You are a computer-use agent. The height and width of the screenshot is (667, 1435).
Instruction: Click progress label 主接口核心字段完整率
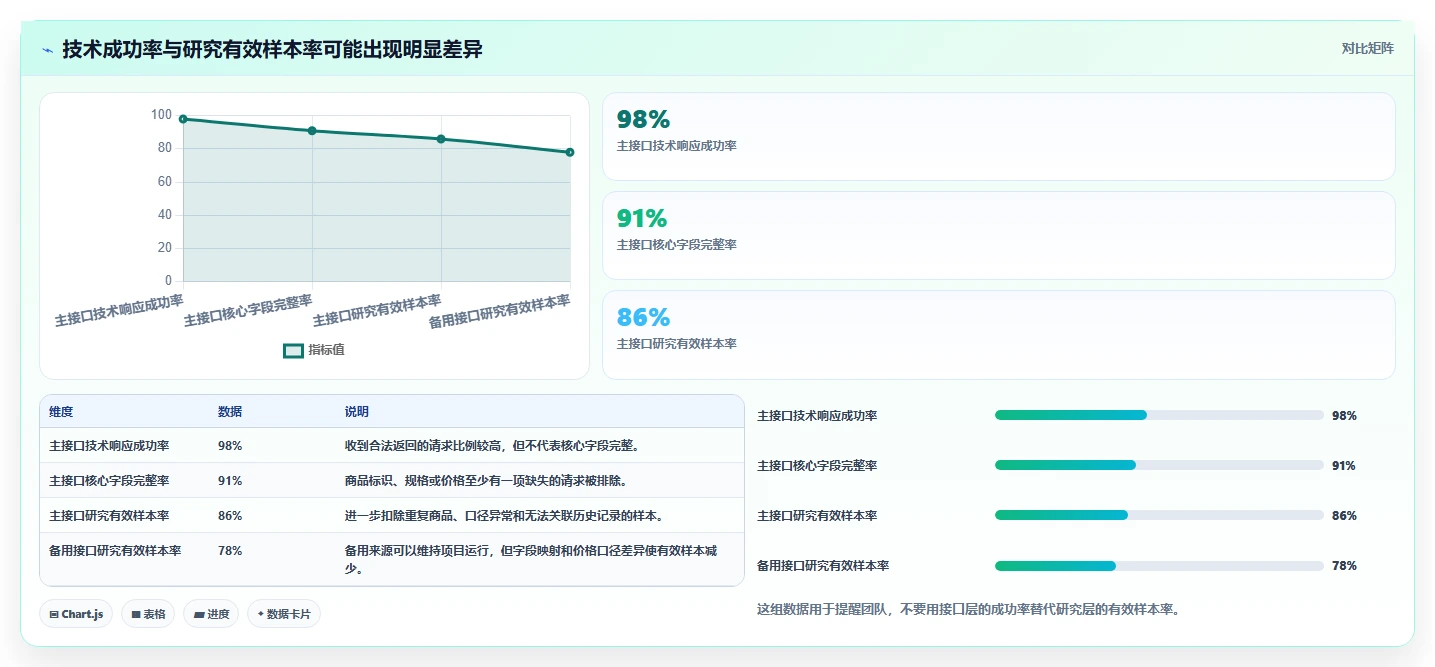coord(817,466)
